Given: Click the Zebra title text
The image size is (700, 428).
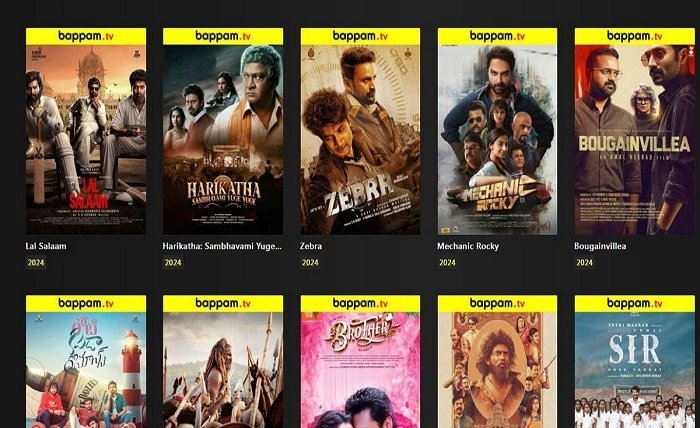Looking at the screenshot, I should coord(311,246).
